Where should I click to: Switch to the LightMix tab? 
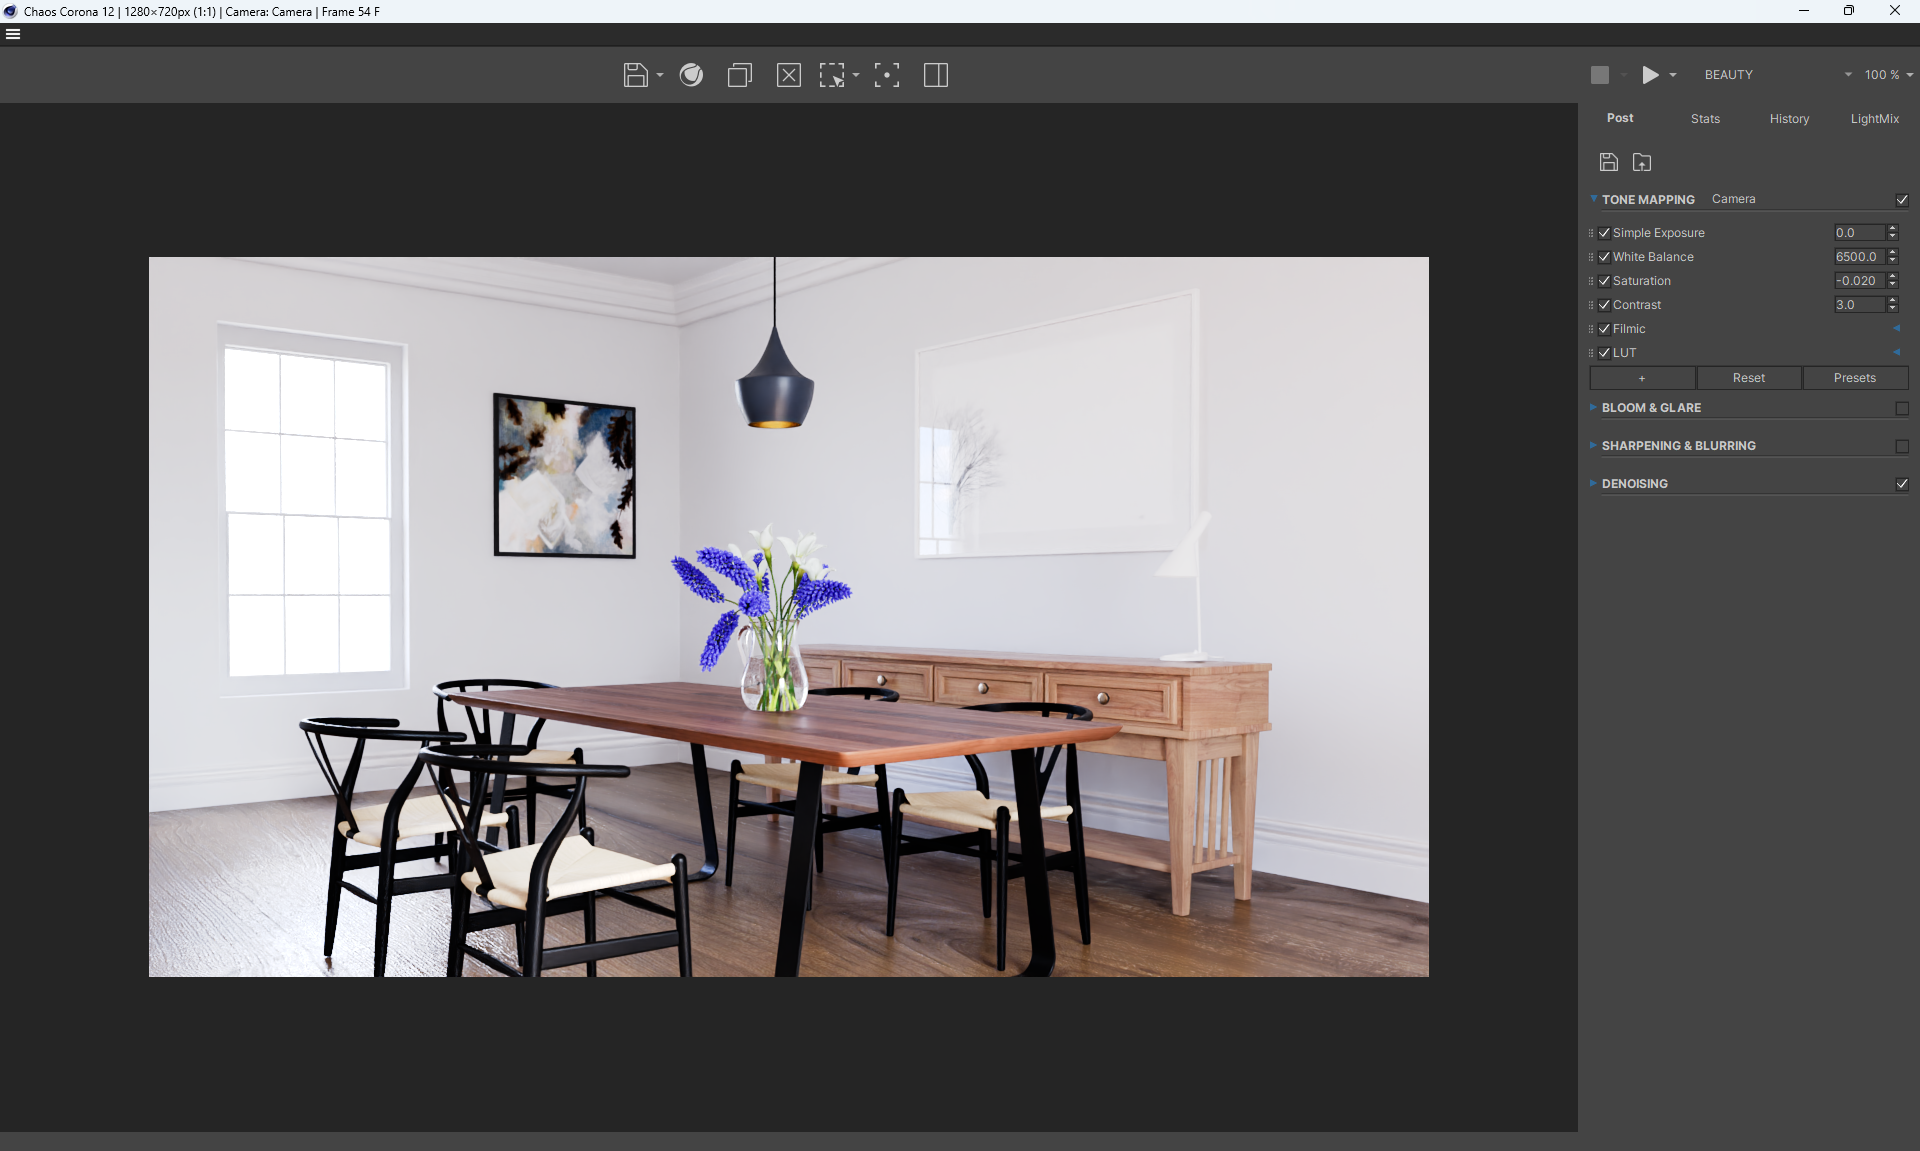click(x=1874, y=119)
